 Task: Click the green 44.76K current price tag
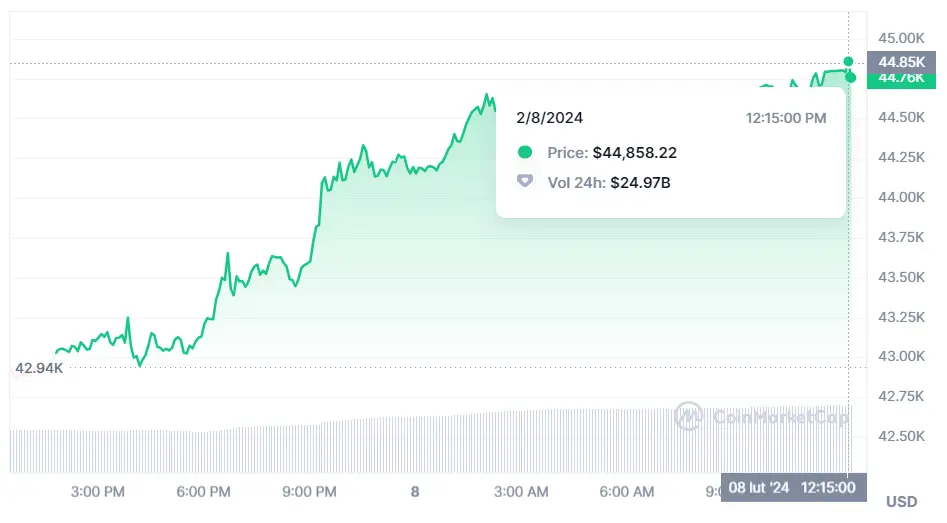pyautogui.click(x=900, y=79)
